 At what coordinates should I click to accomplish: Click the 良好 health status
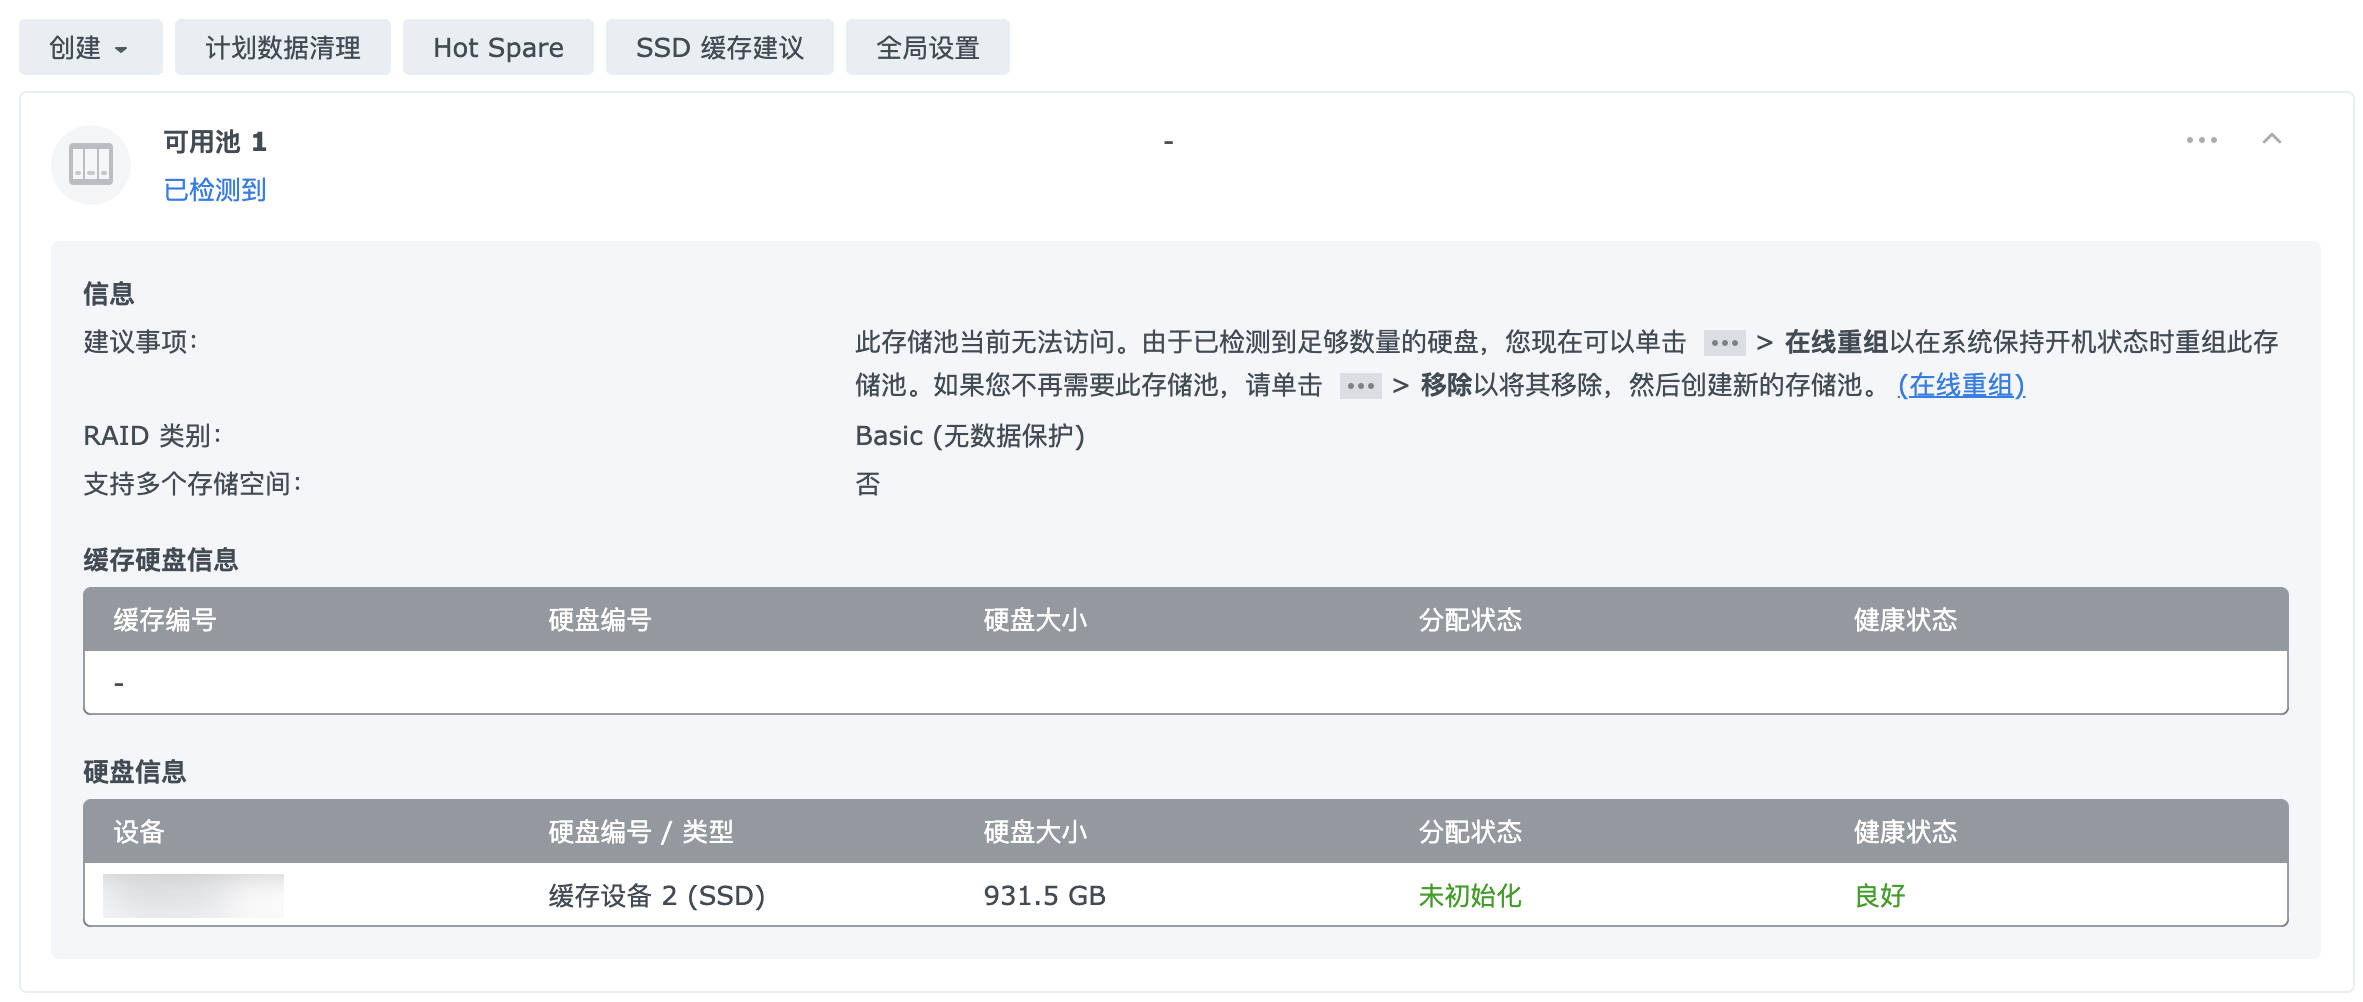[x=1879, y=896]
